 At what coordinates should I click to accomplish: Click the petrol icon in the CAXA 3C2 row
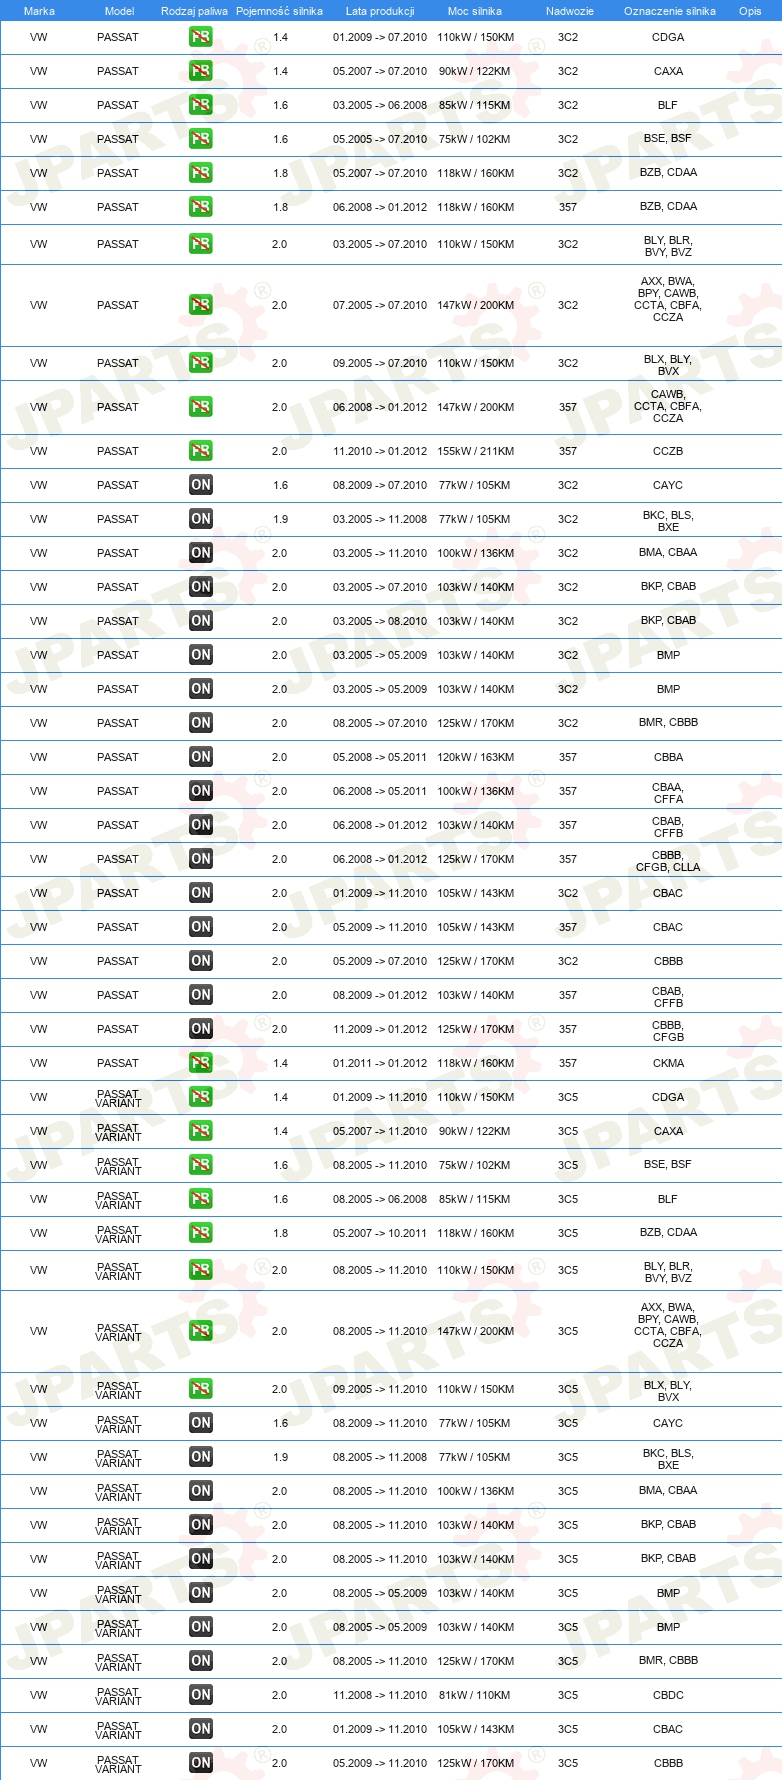click(201, 71)
